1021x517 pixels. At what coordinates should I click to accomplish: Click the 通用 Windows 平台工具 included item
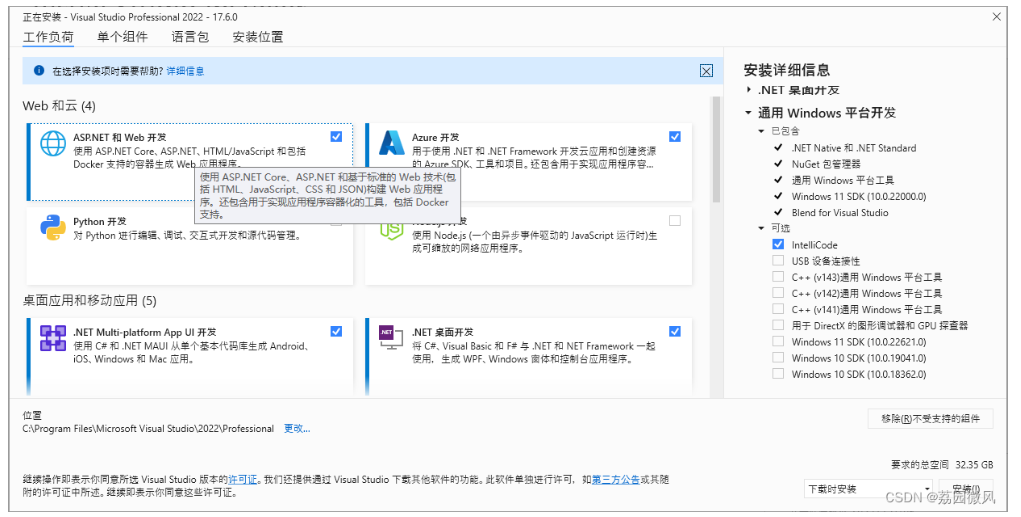[843, 180]
